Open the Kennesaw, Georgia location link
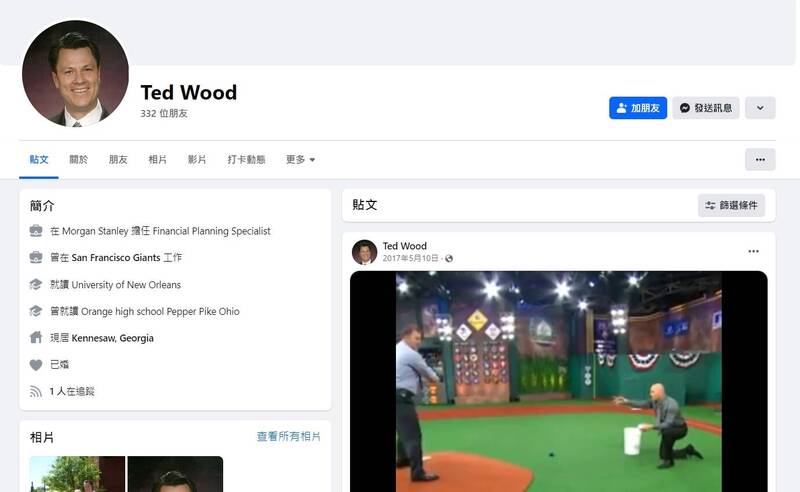 pyautogui.click(x=112, y=338)
